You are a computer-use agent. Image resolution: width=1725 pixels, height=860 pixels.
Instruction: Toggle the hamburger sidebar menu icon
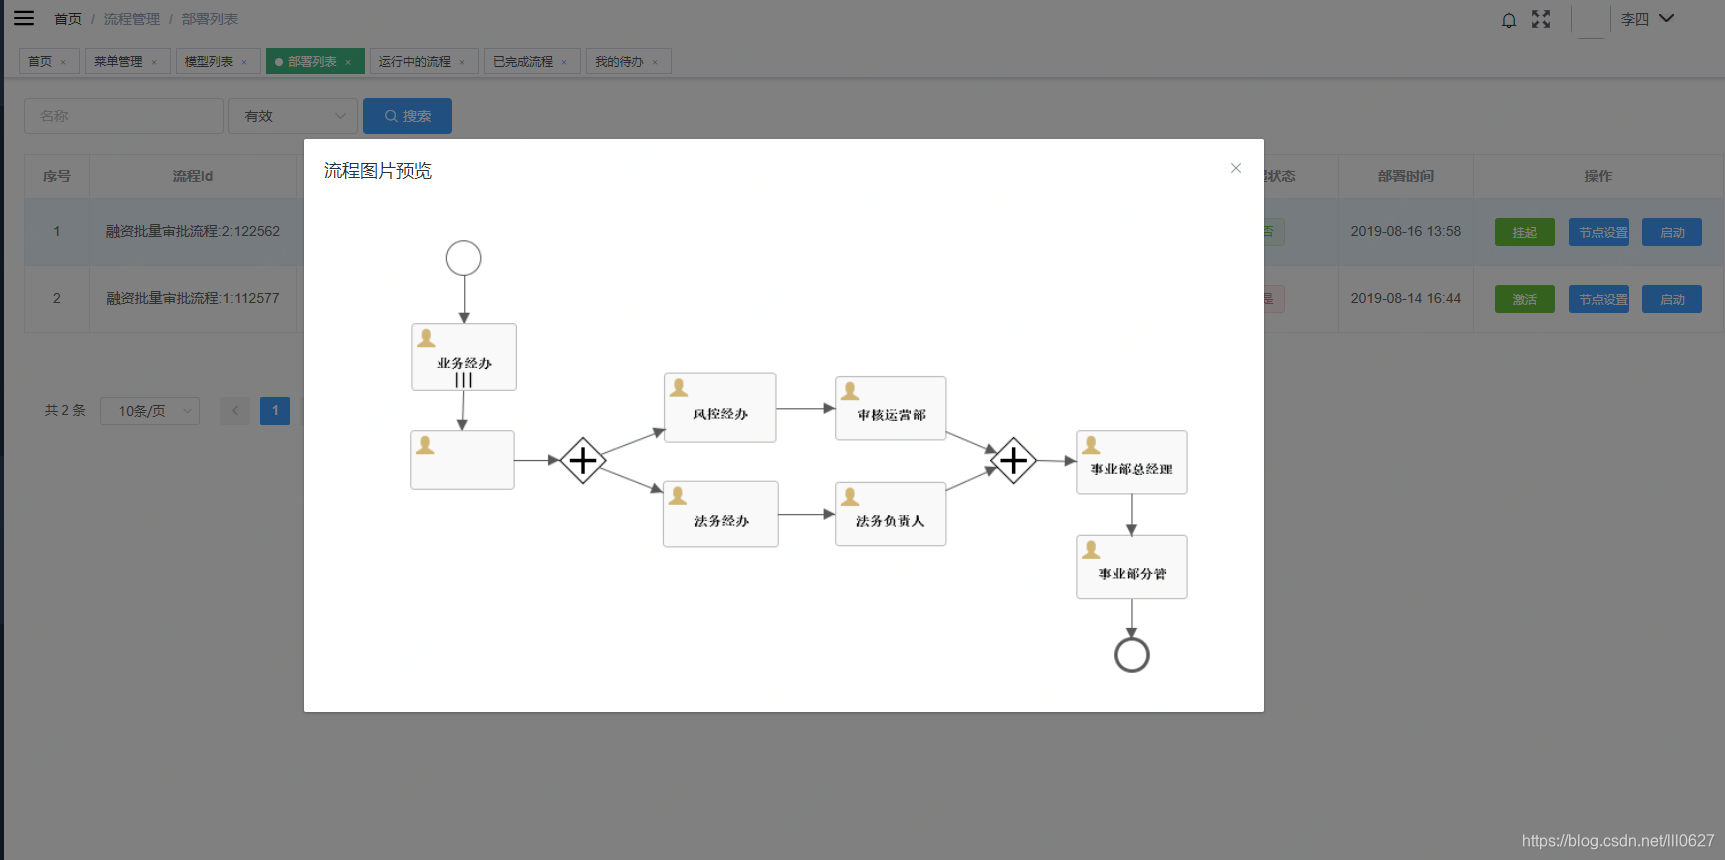click(x=24, y=18)
